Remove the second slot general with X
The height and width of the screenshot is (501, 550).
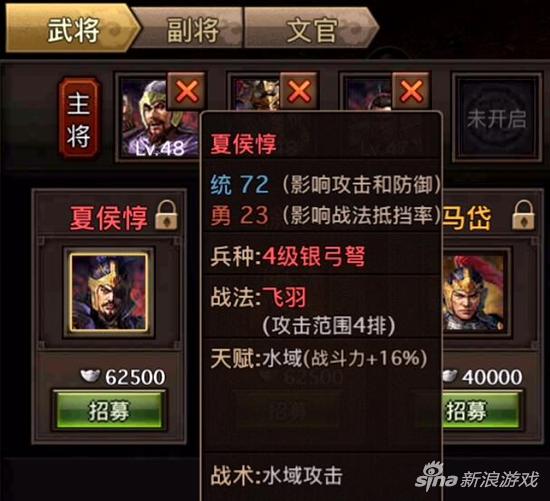point(299,91)
